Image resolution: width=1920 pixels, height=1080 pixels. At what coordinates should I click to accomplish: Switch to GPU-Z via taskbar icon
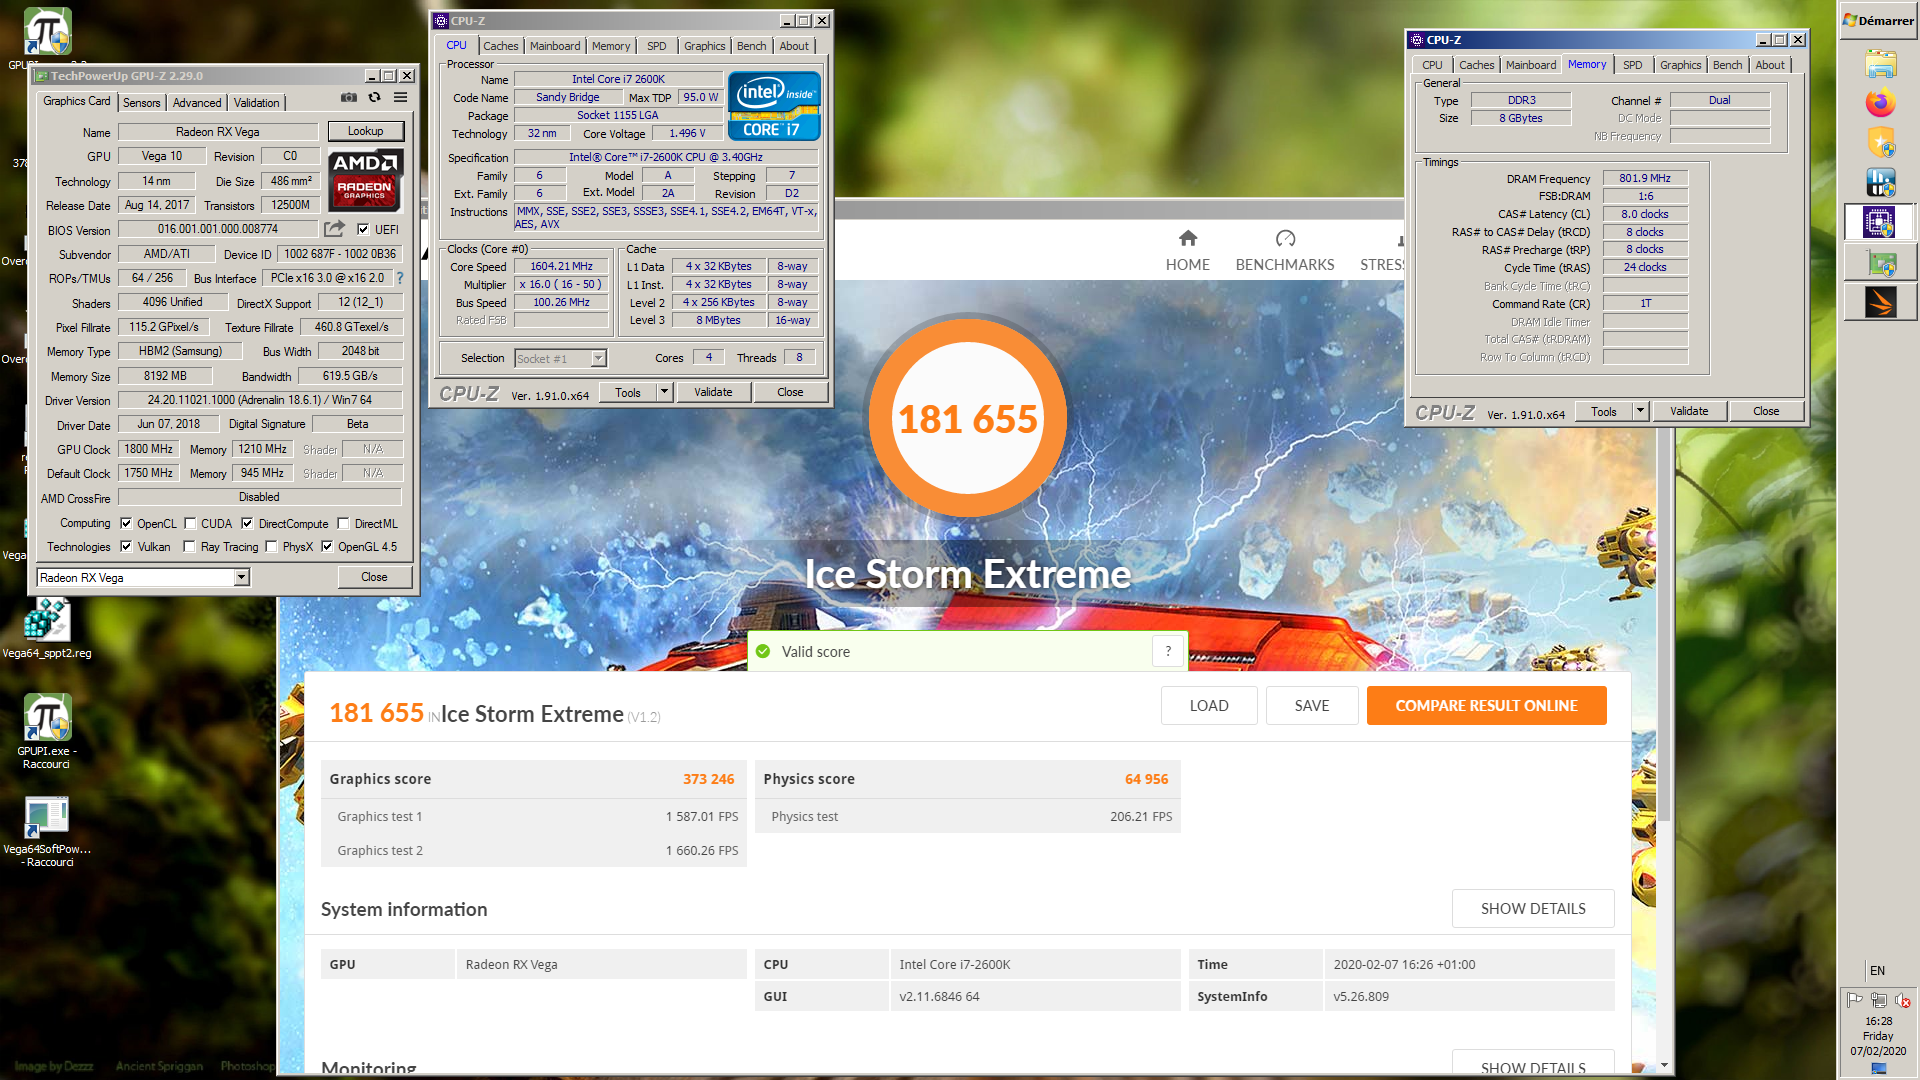pyautogui.click(x=1881, y=264)
